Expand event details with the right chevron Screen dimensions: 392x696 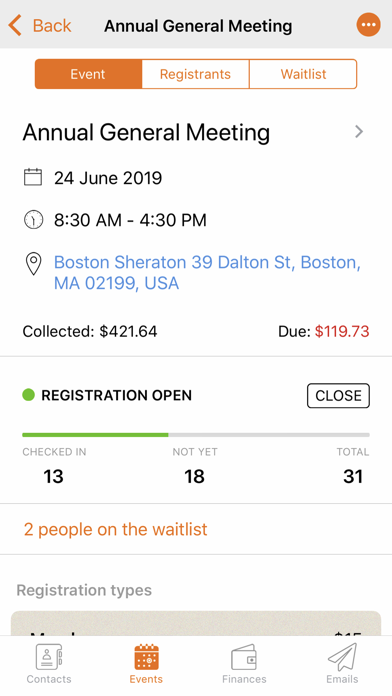359,132
